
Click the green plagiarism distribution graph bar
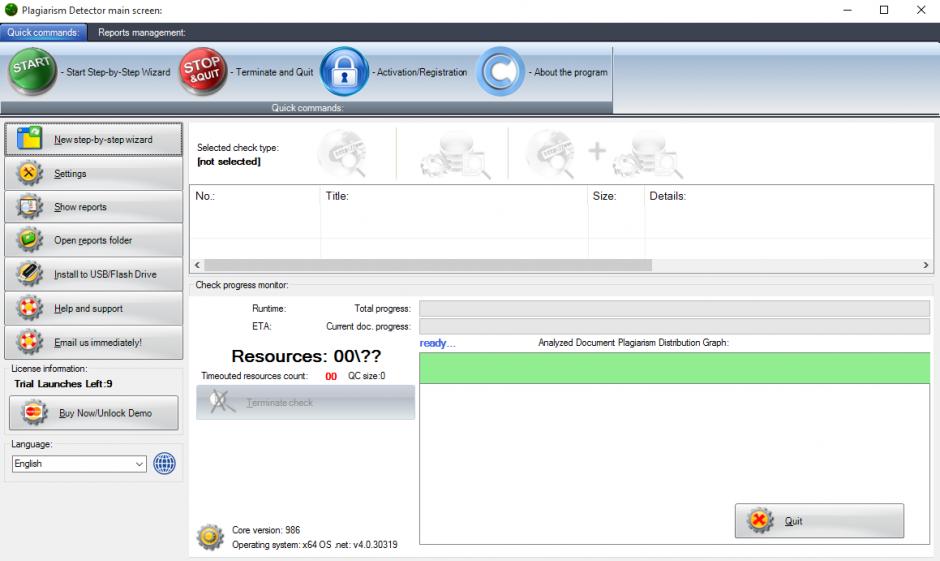[x=674, y=368]
